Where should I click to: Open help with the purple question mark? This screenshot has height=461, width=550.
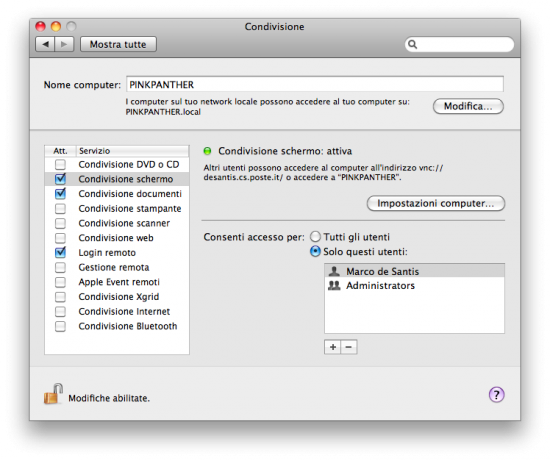click(496, 395)
